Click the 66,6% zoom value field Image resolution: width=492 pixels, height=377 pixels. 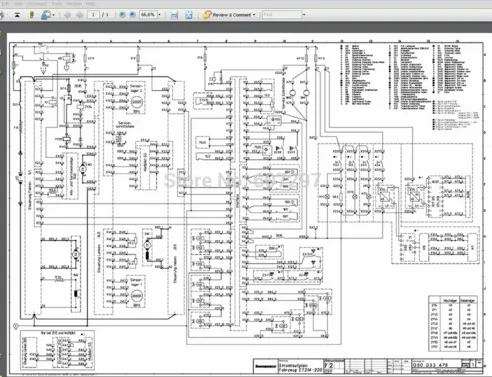pyautogui.click(x=148, y=15)
